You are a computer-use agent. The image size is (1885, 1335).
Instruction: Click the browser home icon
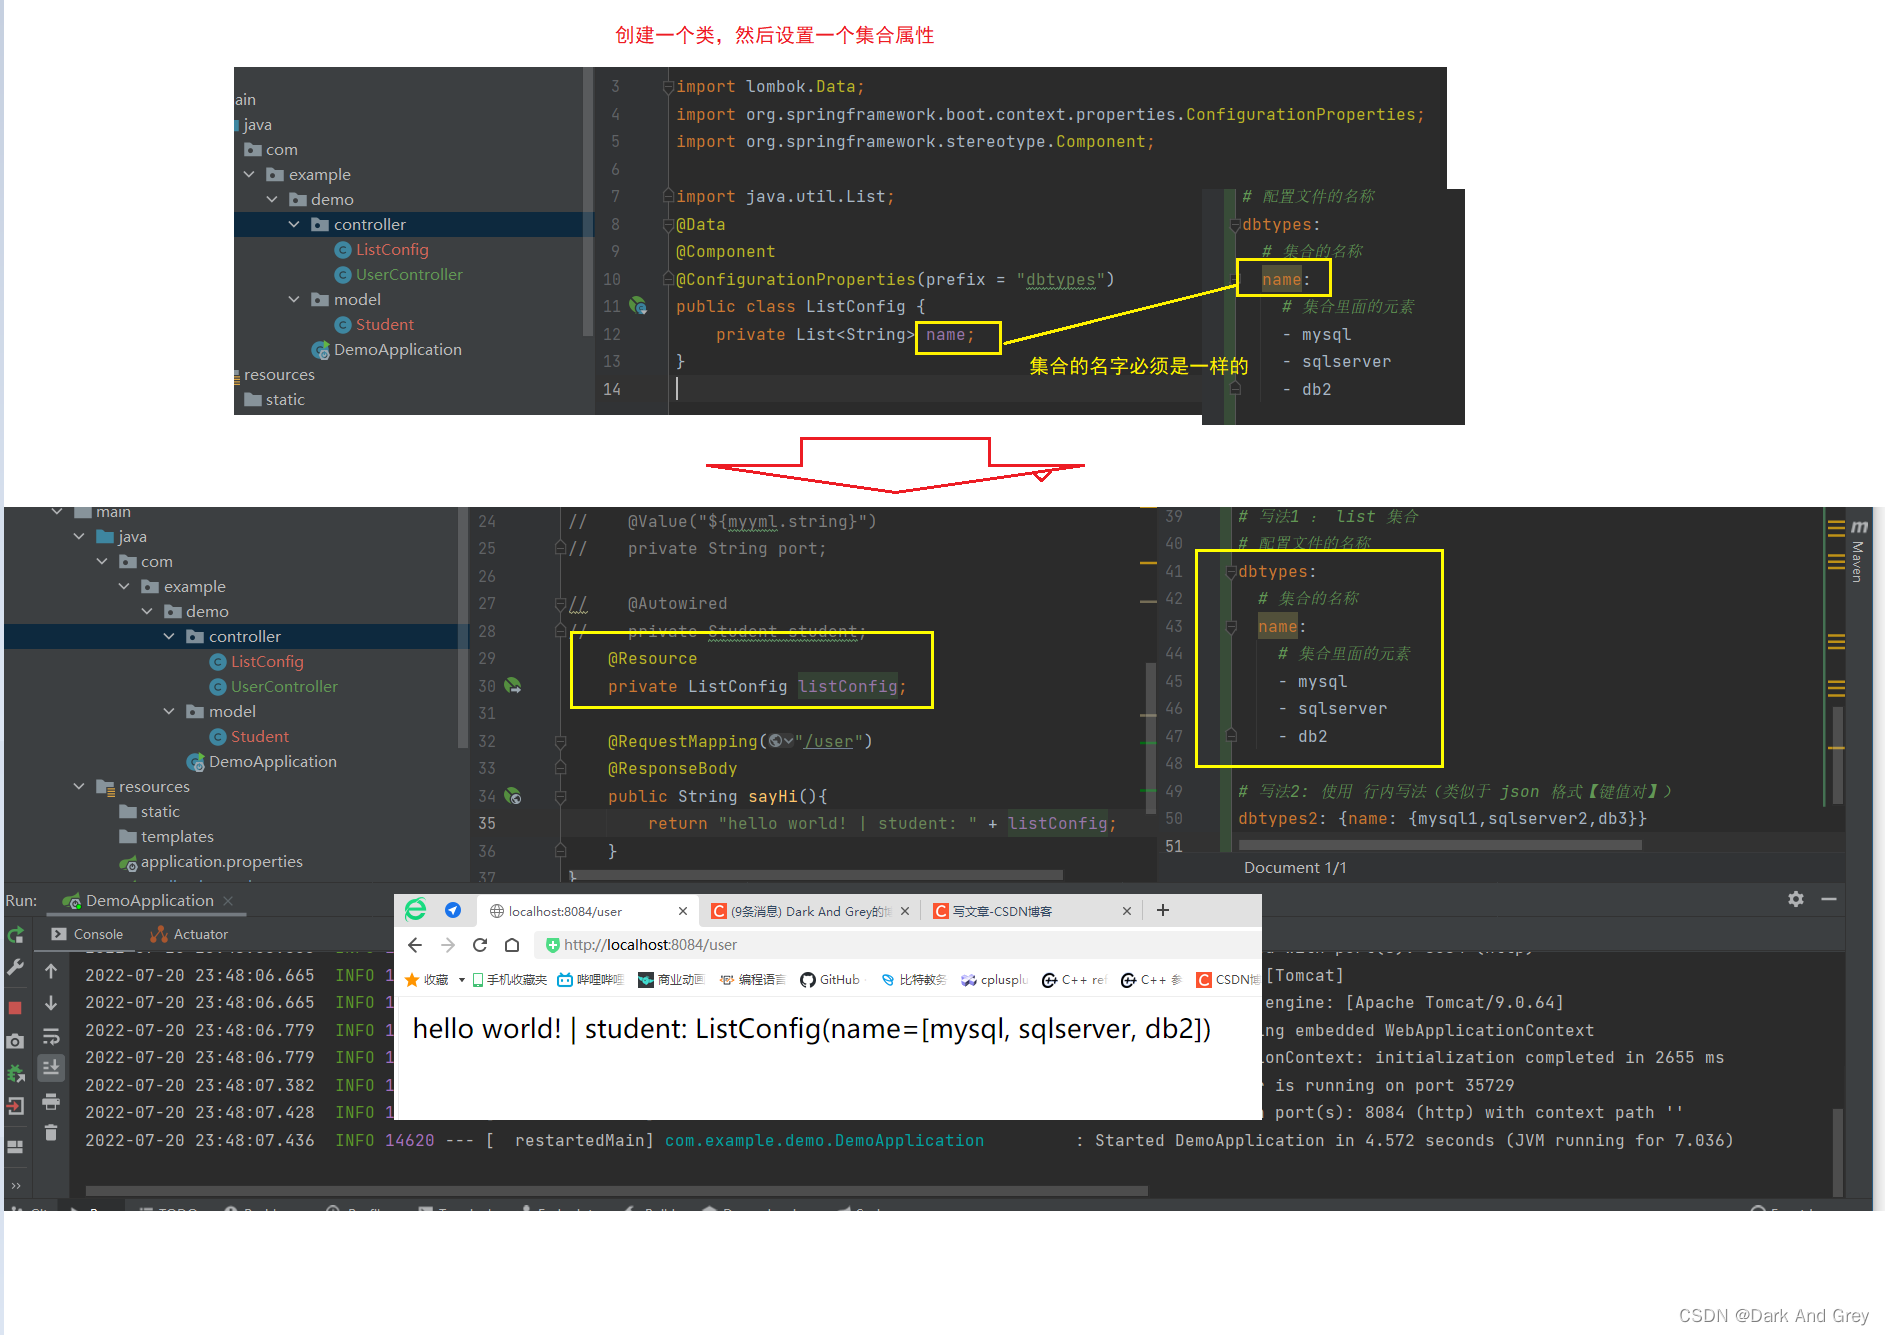[512, 945]
